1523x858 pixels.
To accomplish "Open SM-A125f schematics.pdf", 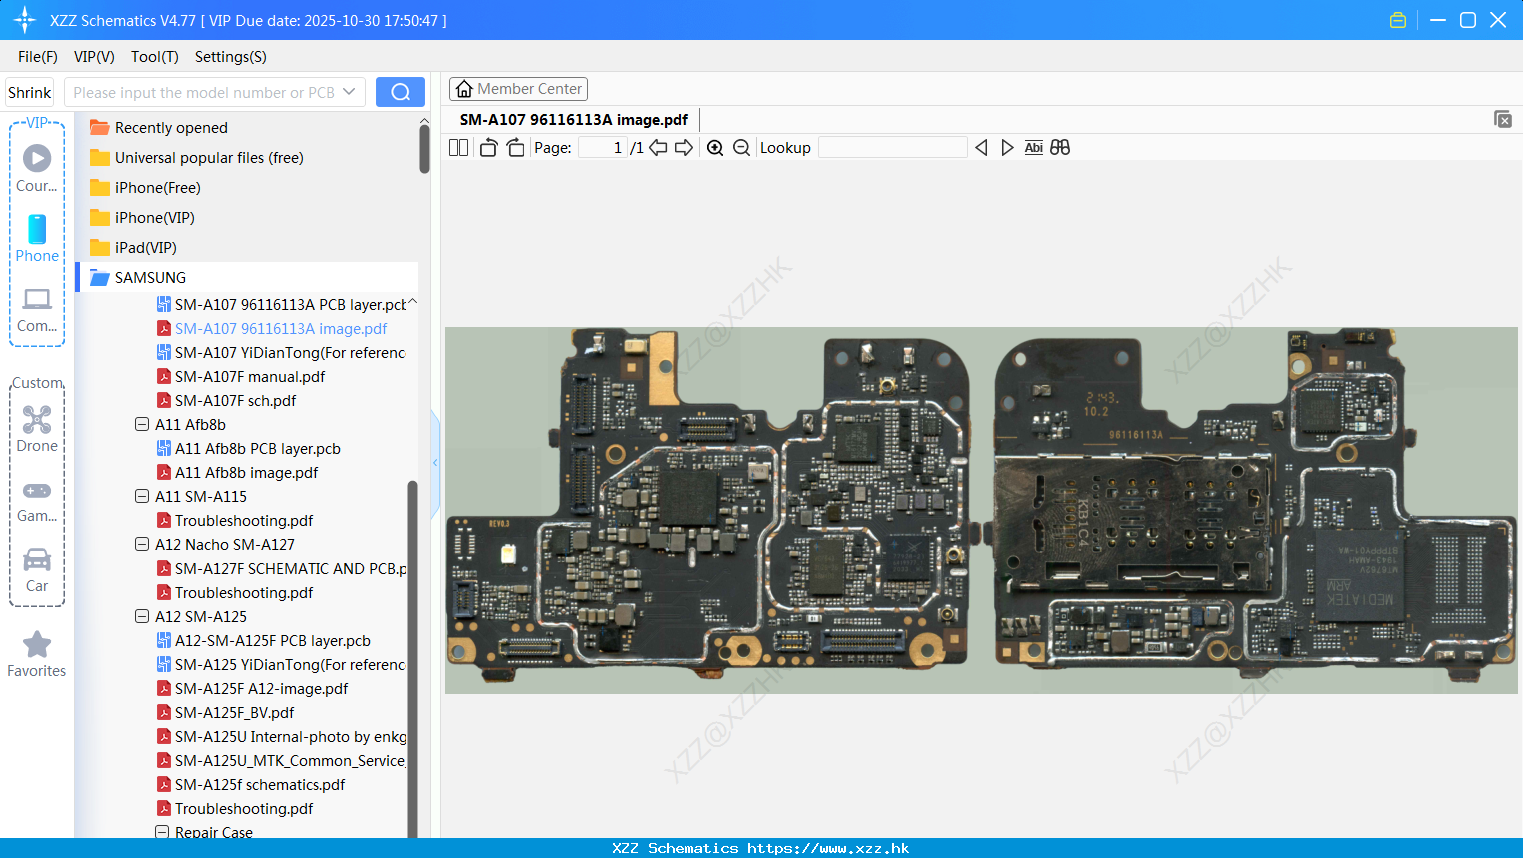I will 250,784.
